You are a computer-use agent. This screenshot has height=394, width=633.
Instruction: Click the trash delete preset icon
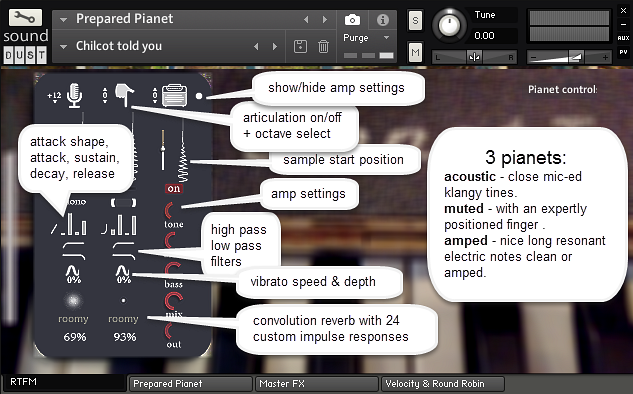coord(323,46)
